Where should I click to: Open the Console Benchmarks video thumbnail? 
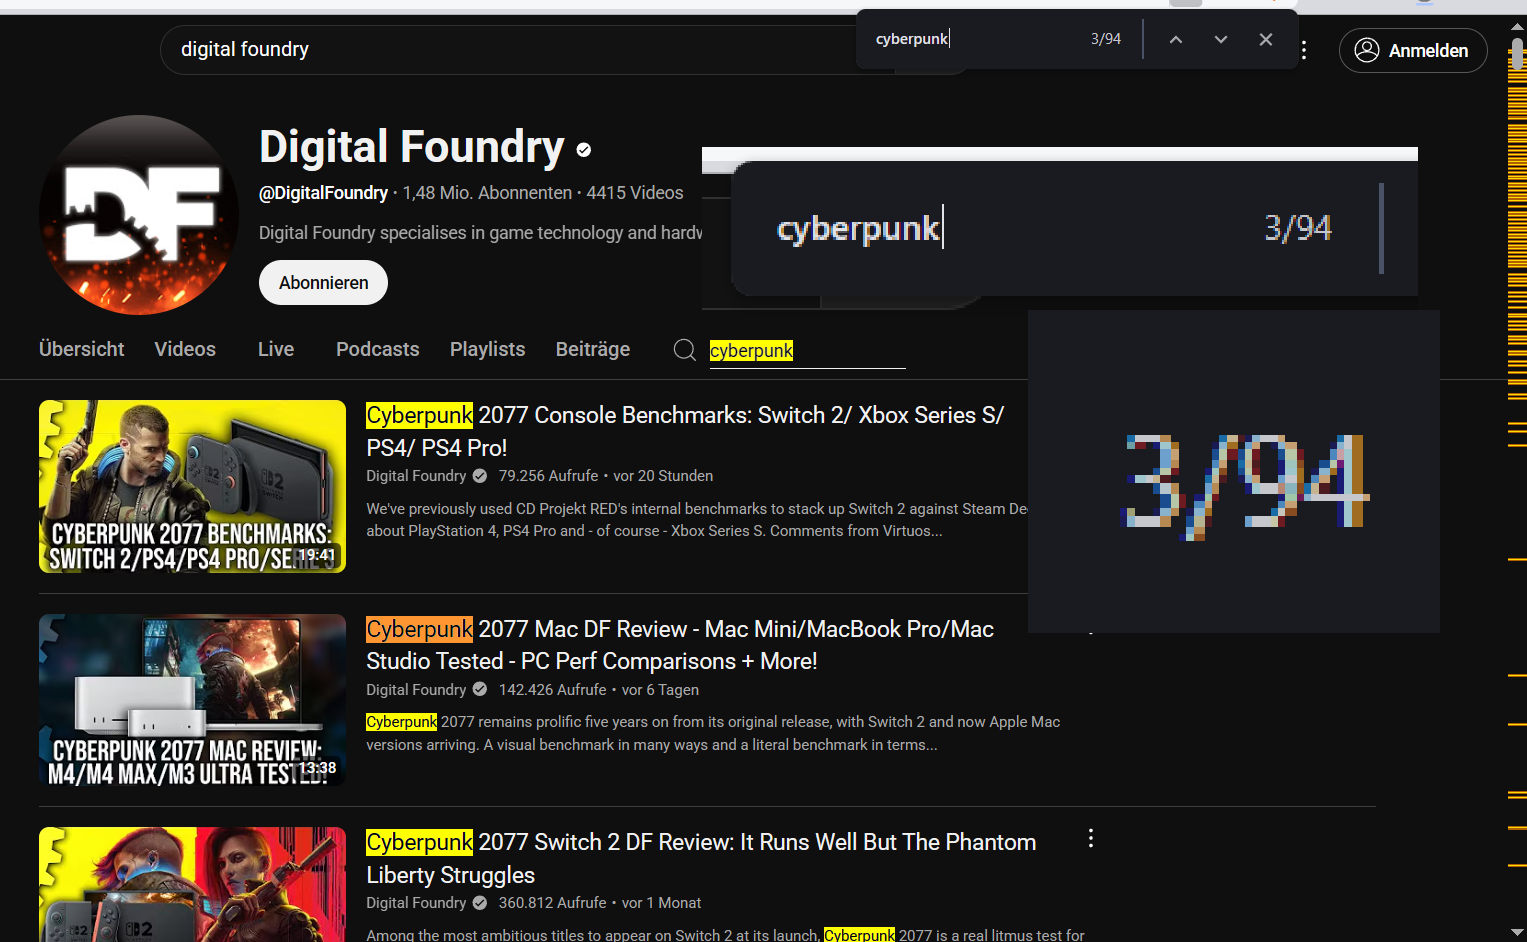click(x=192, y=486)
